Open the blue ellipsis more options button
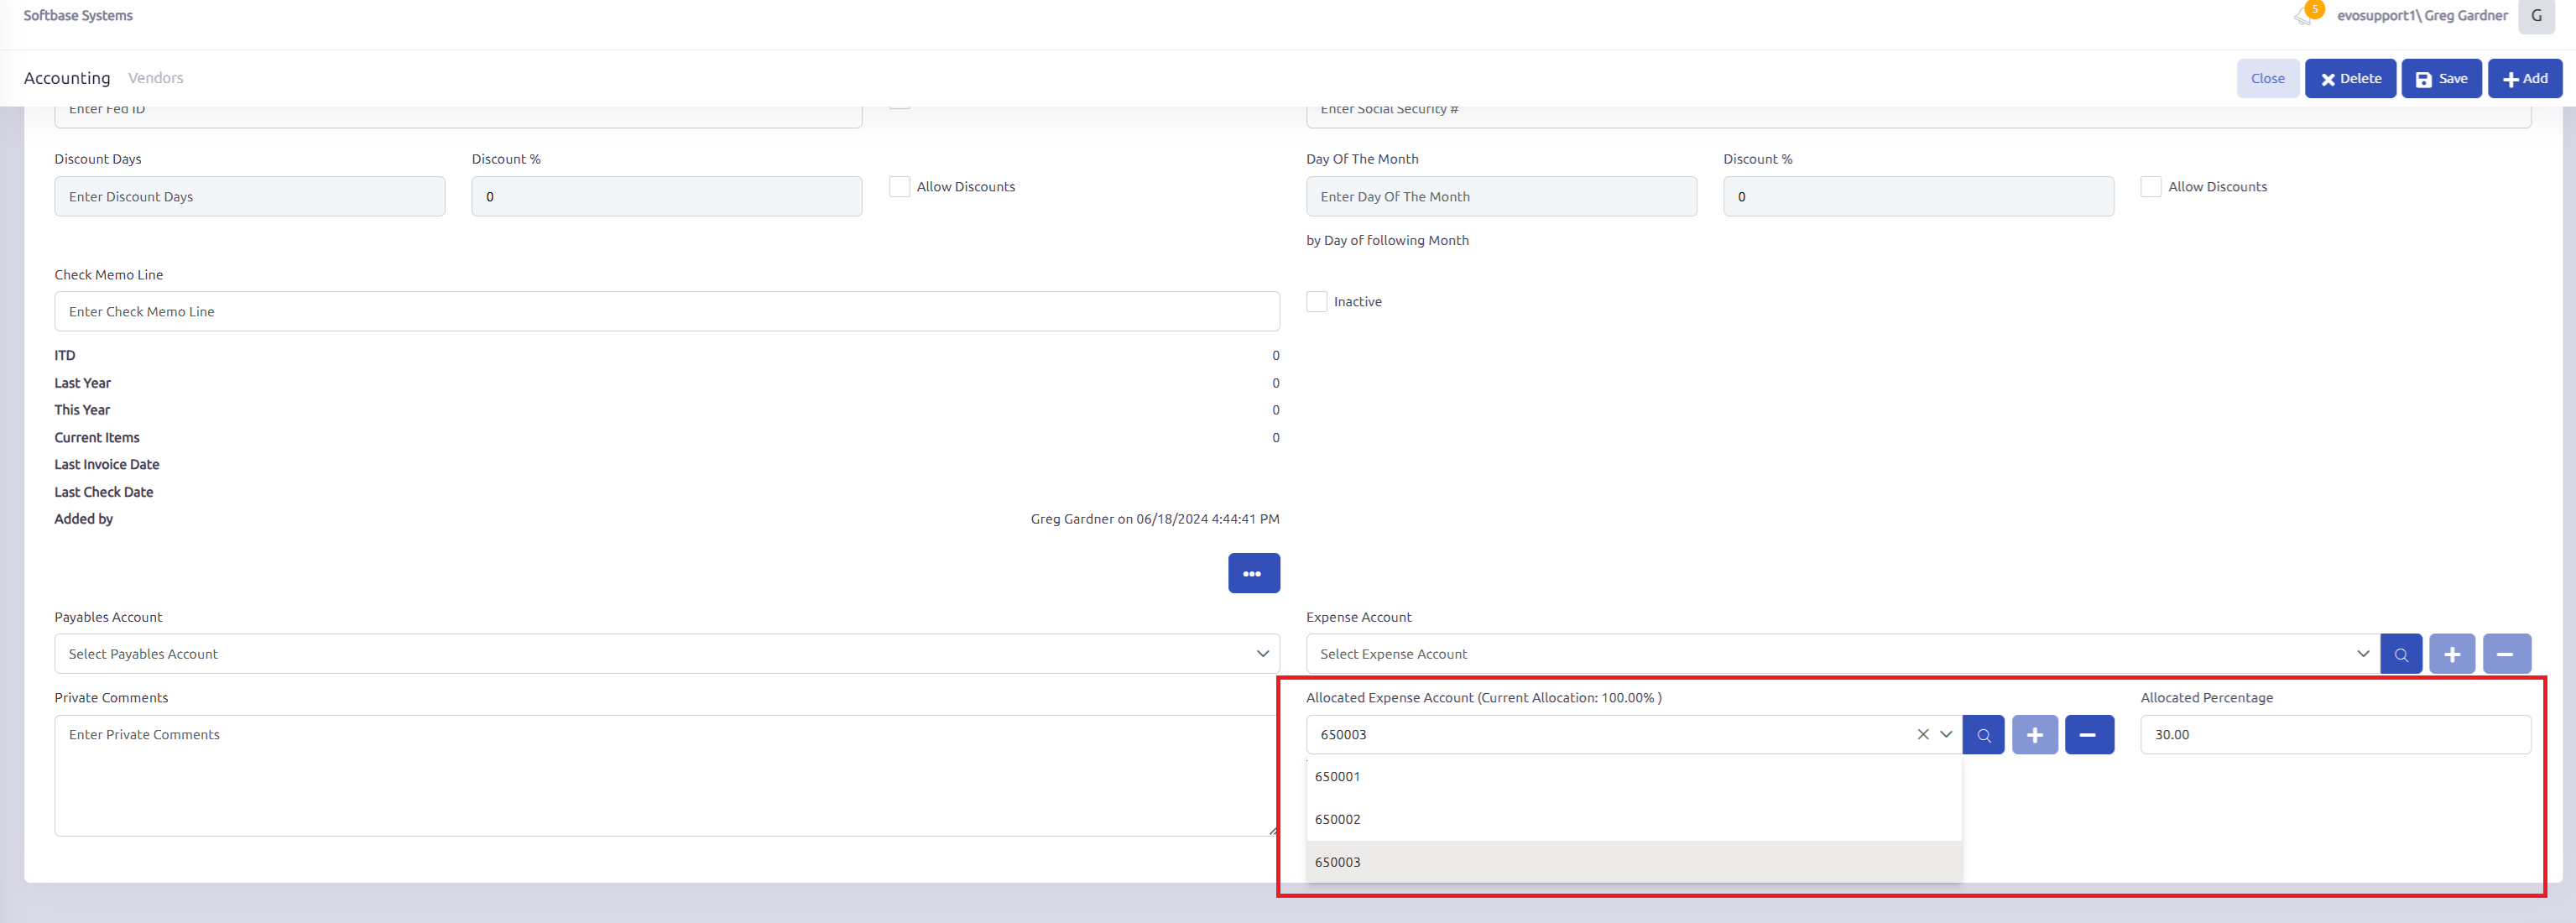This screenshot has height=923, width=2576. [x=1253, y=573]
